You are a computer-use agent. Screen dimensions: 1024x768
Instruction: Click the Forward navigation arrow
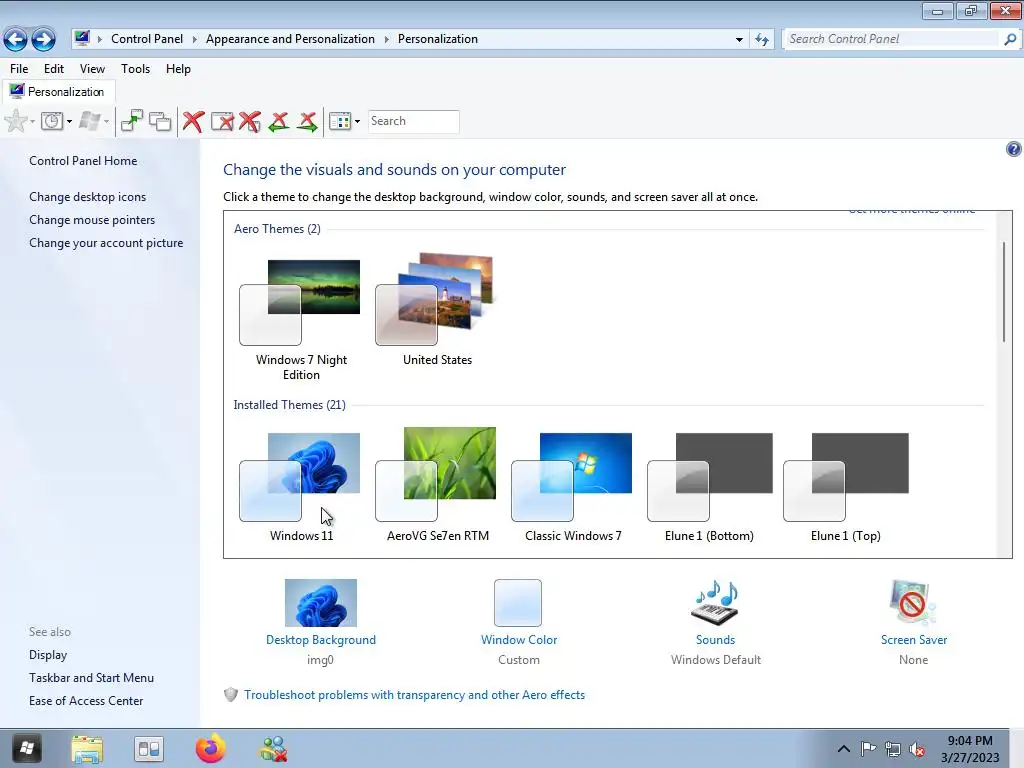coord(44,39)
